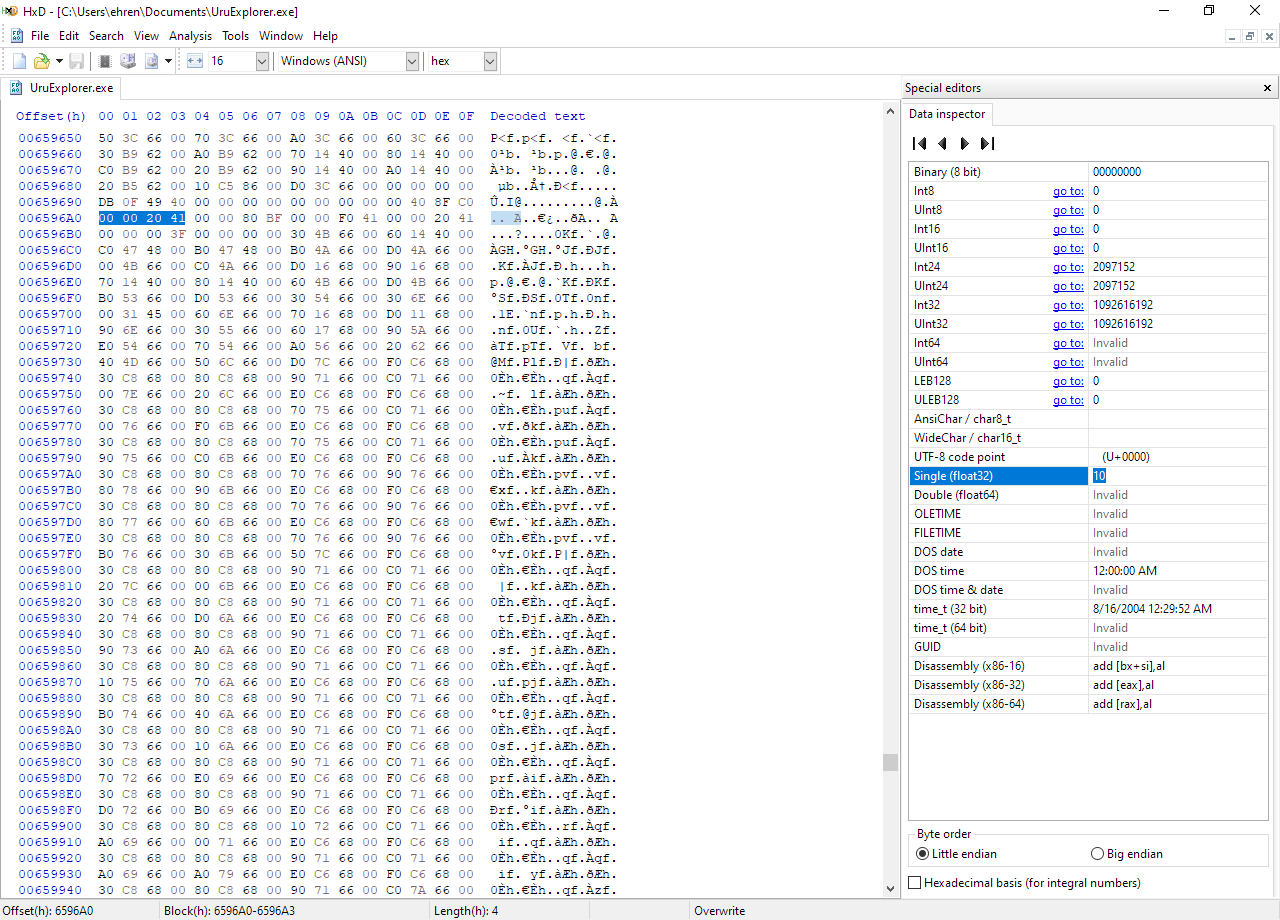This screenshot has width=1280, height=920.
Task: Open the Edit menu
Action: coord(69,36)
